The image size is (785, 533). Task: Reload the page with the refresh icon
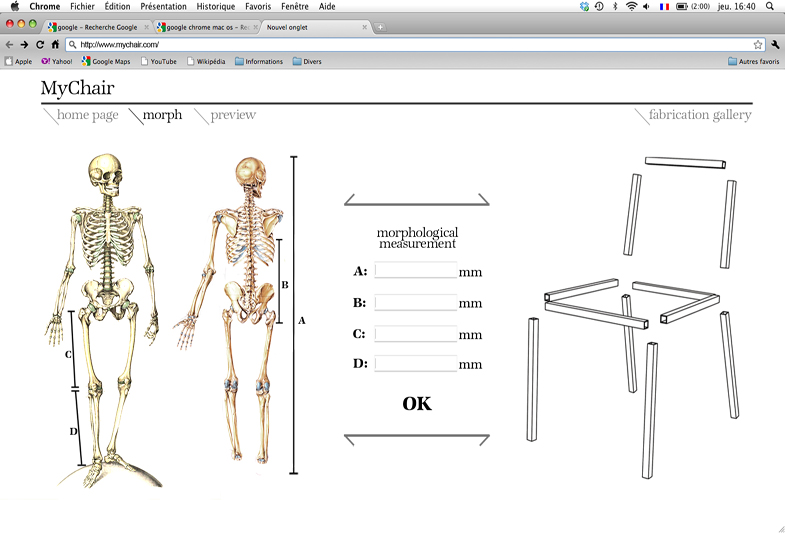click(x=40, y=45)
